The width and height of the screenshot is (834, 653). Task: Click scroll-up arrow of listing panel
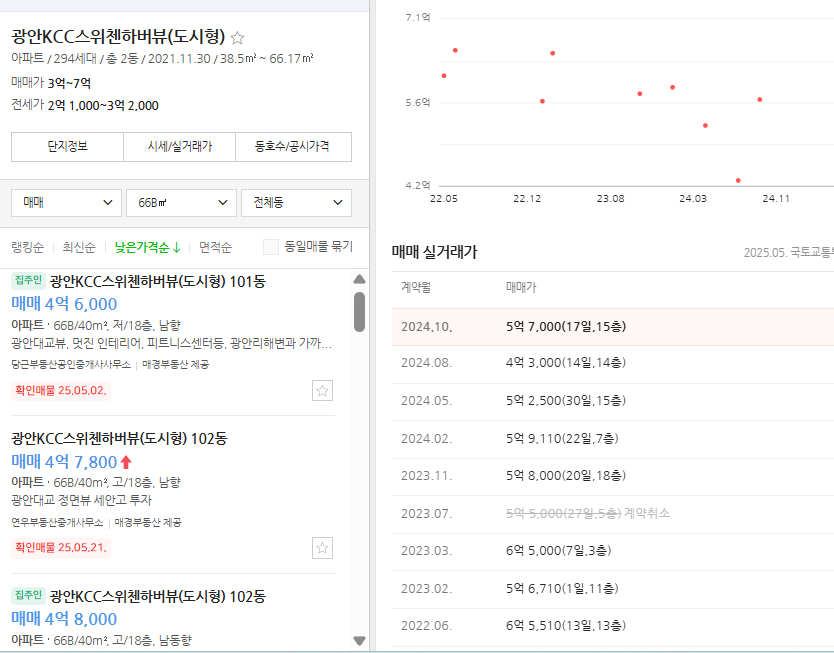click(x=360, y=279)
